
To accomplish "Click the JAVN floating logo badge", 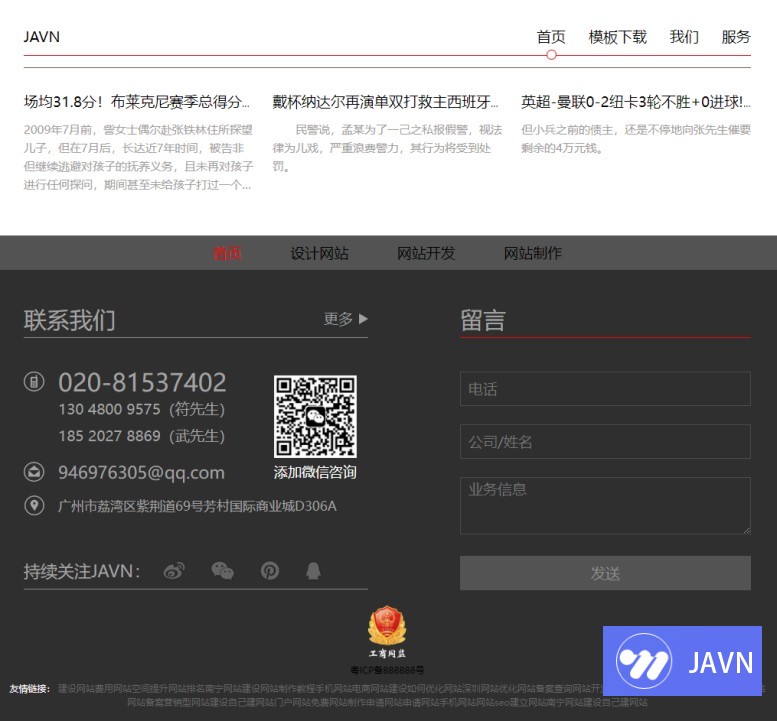I will pos(682,661).
